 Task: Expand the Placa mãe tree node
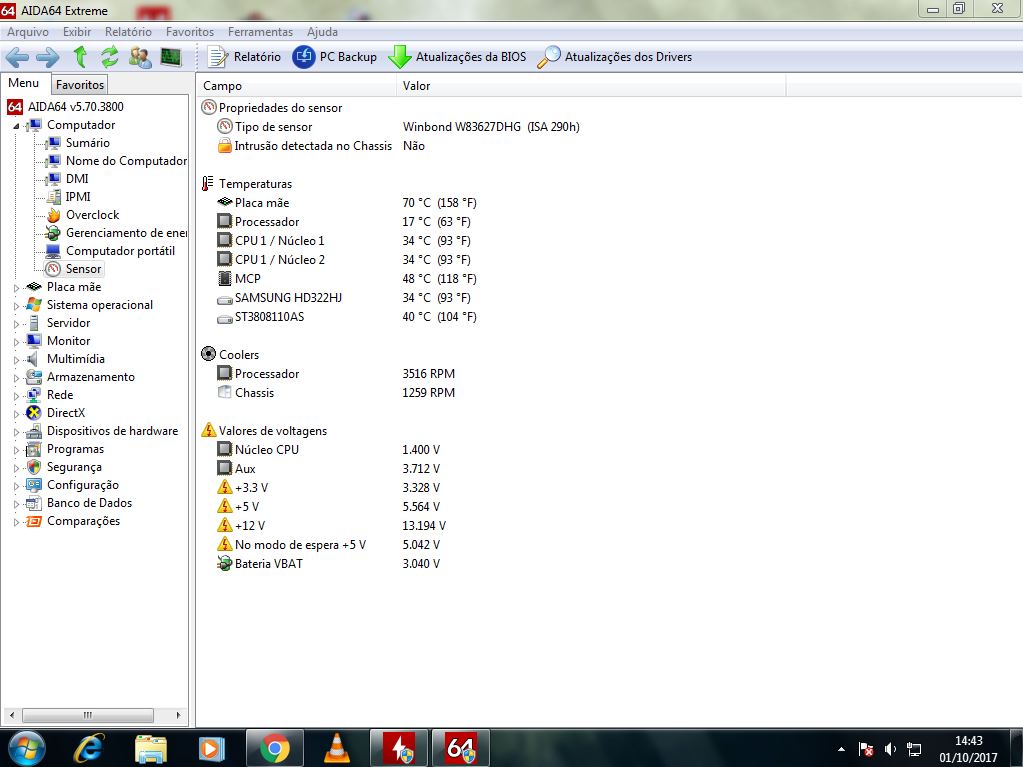coord(16,288)
